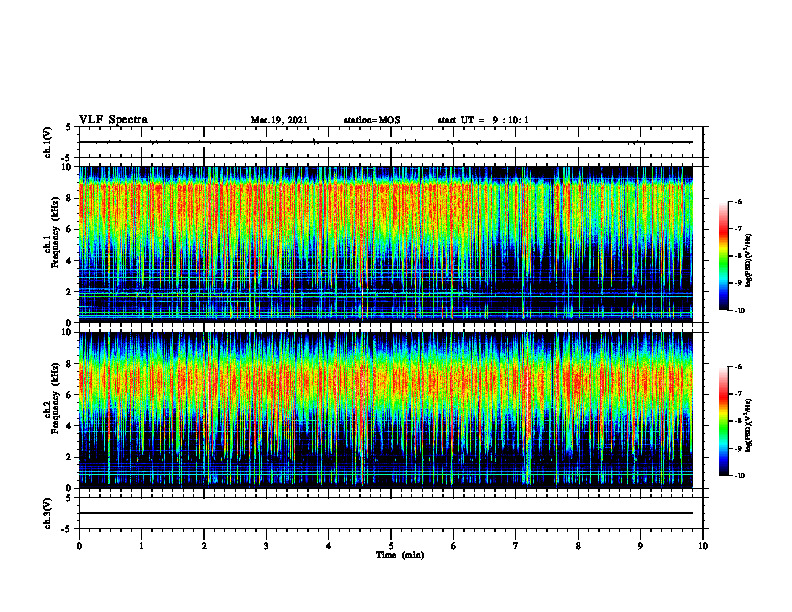The height and width of the screenshot is (612, 792).
Task: Select the ch.1 color bar unit label log(PSD)
Action: pos(749,261)
